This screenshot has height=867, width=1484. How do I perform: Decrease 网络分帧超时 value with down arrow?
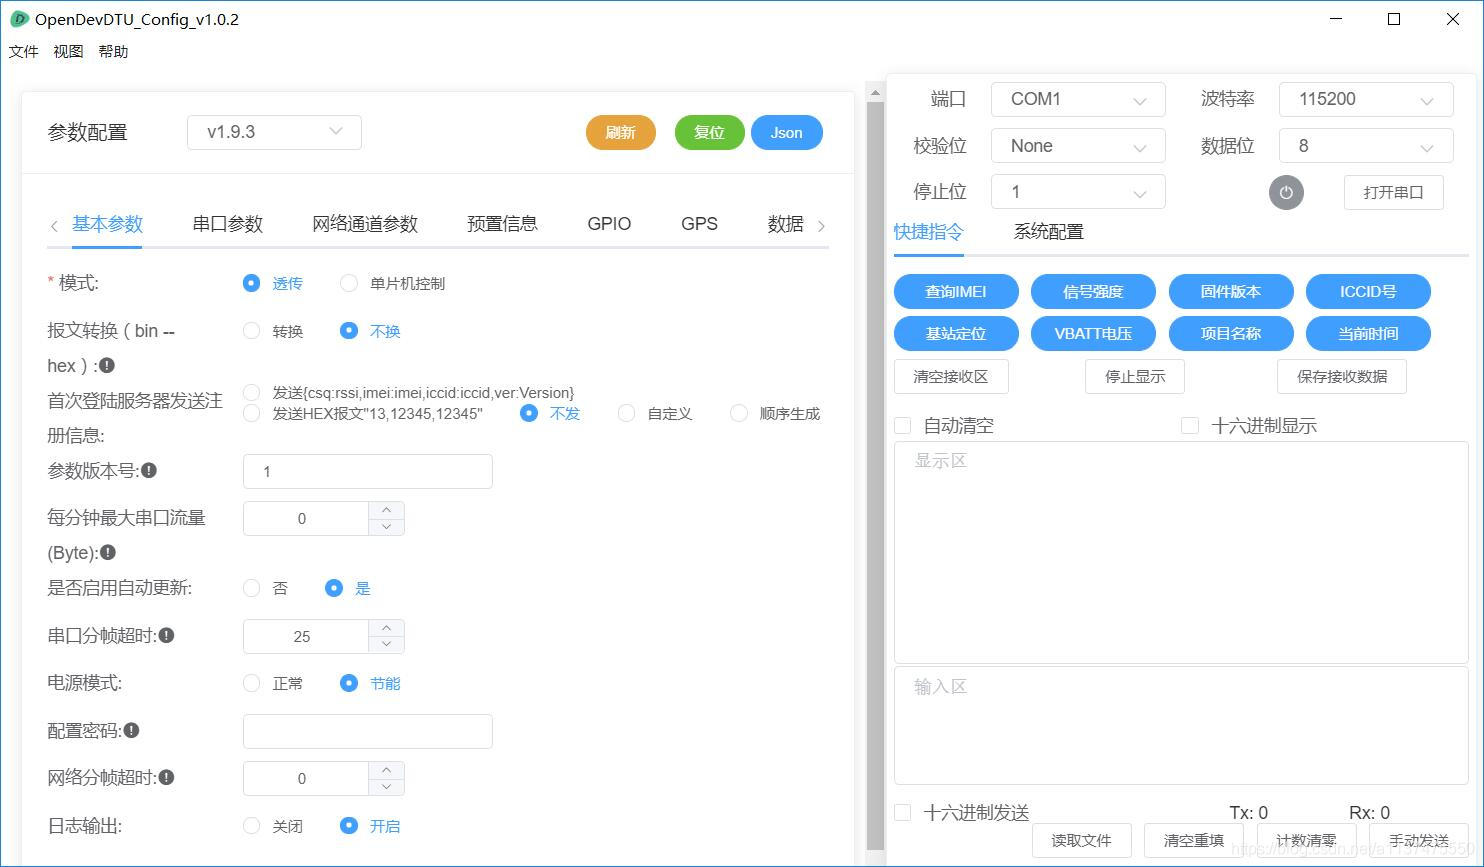[386, 787]
